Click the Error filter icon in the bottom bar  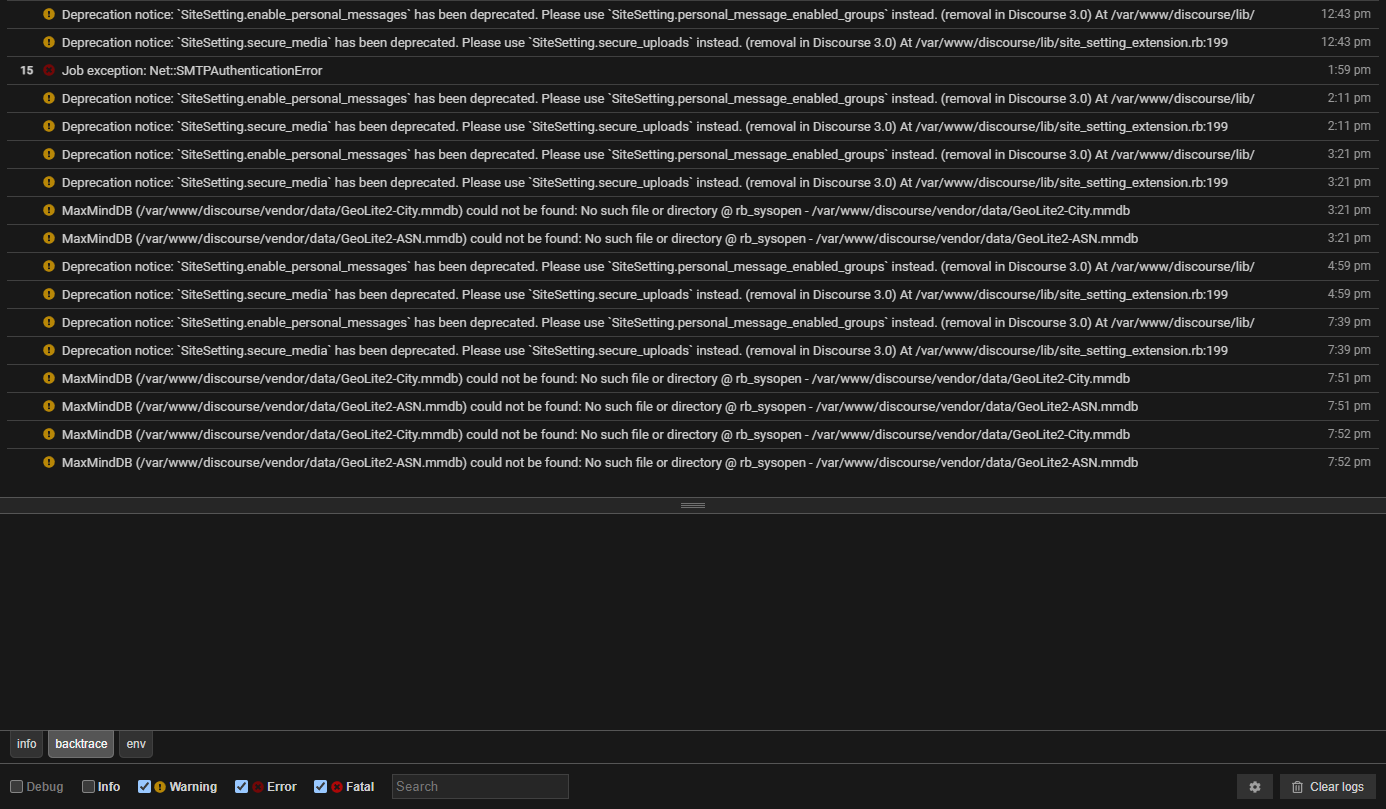tap(254, 786)
